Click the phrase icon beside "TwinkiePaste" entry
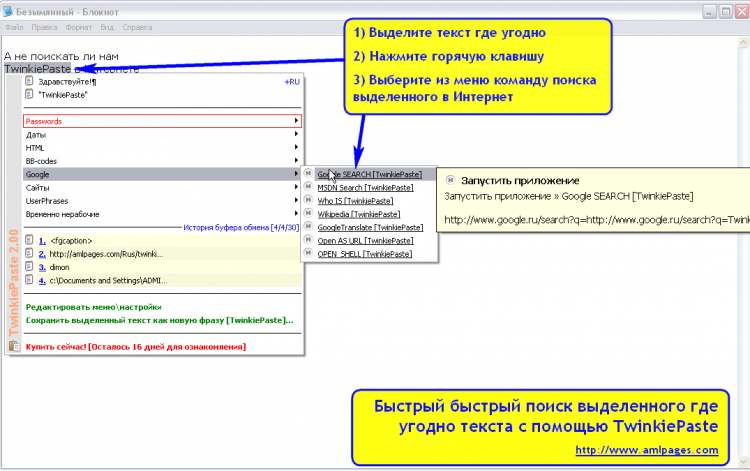The width and height of the screenshot is (750, 471). (x=29, y=94)
